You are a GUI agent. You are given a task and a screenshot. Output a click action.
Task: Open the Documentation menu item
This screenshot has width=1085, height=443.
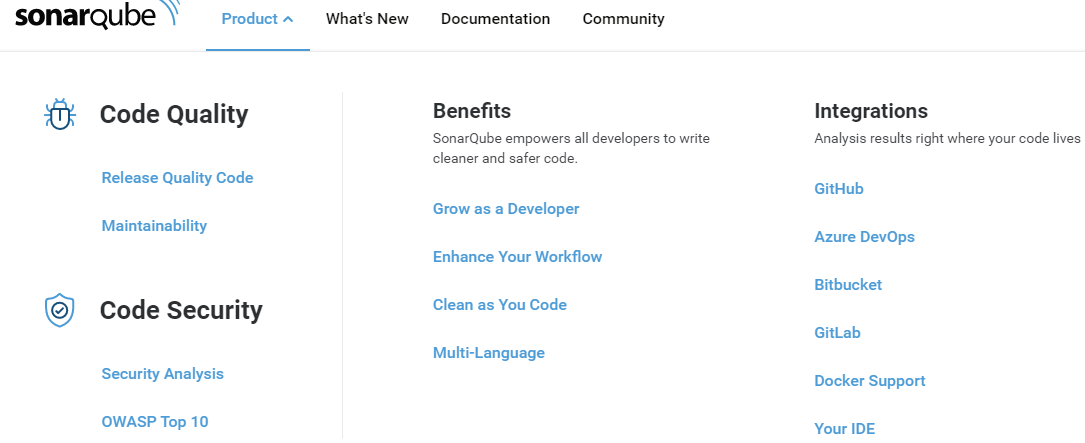pyautogui.click(x=495, y=19)
